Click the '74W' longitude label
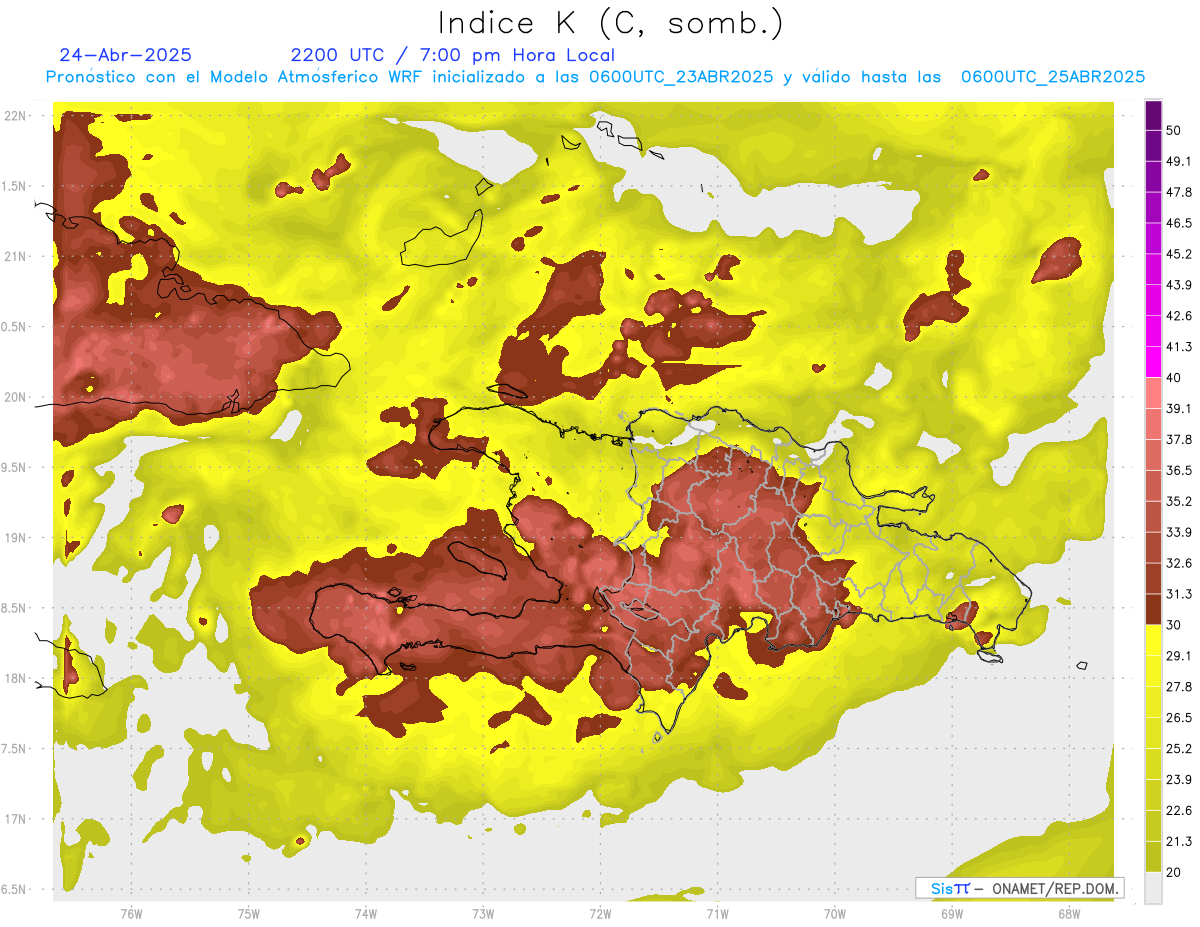 coord(366,913)
